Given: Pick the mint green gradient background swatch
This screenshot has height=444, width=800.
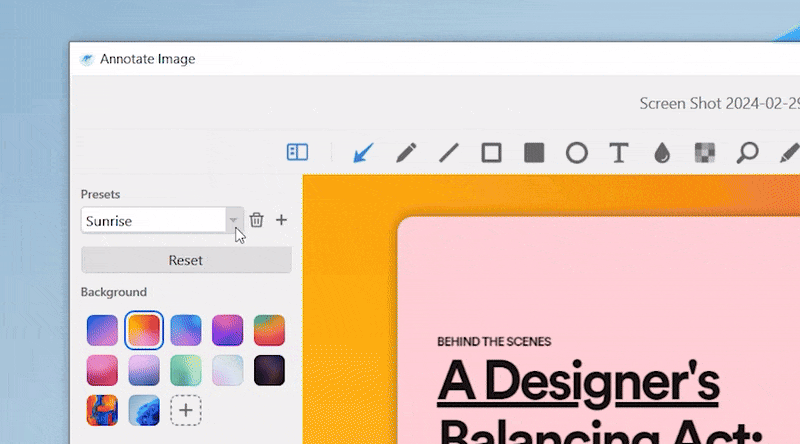Looking at the screenshot, I should click(x=185, y=370).
